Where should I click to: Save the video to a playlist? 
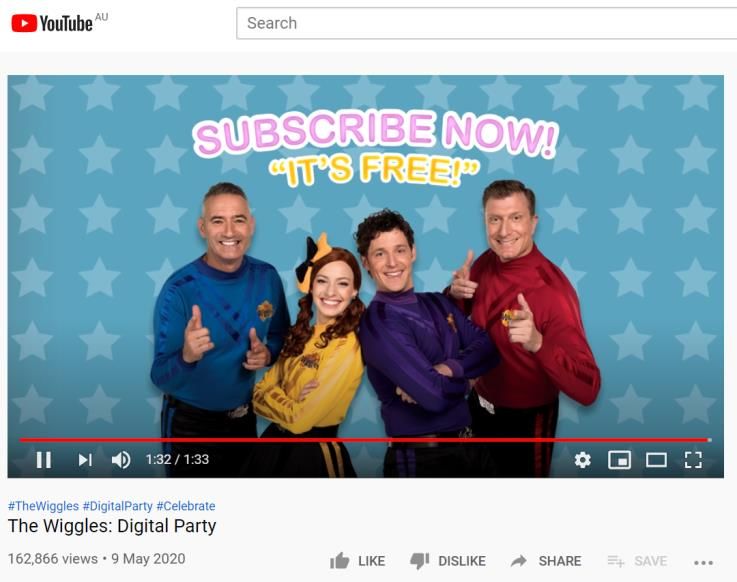[x=637, y=560]
